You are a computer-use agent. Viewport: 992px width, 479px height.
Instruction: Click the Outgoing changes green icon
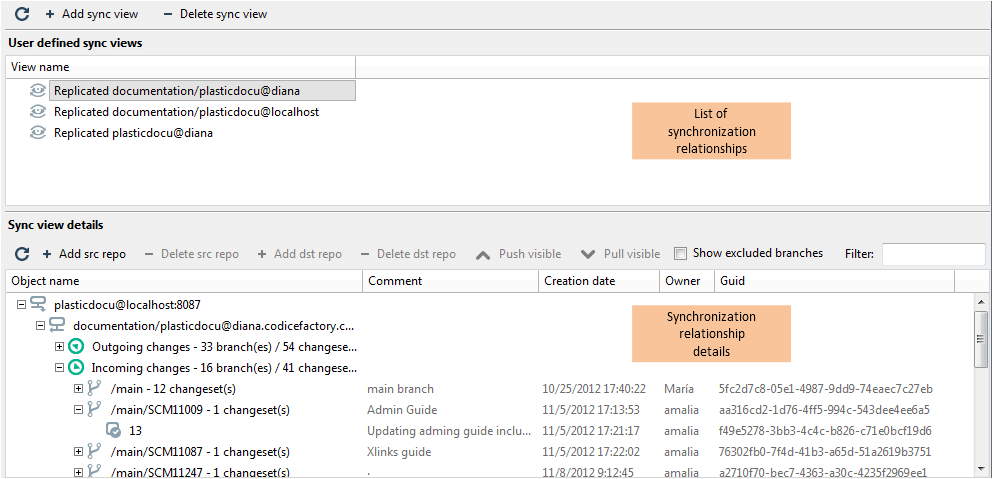point(77,347)
